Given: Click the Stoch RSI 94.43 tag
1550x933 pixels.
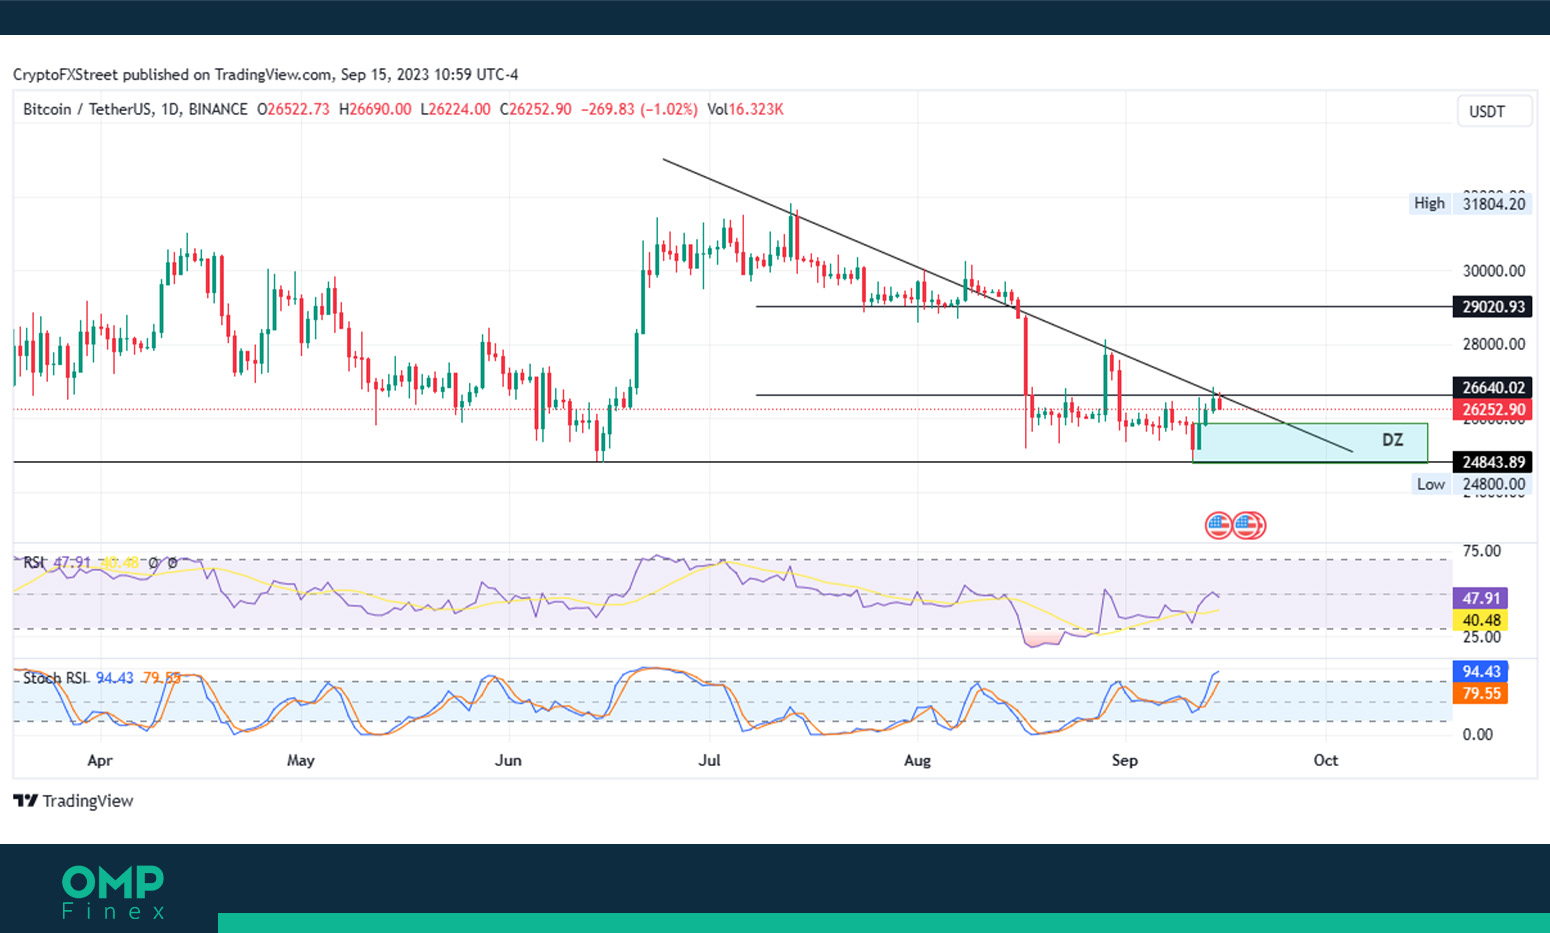Looking at the screenshot, I should [x=1481, y=672].
